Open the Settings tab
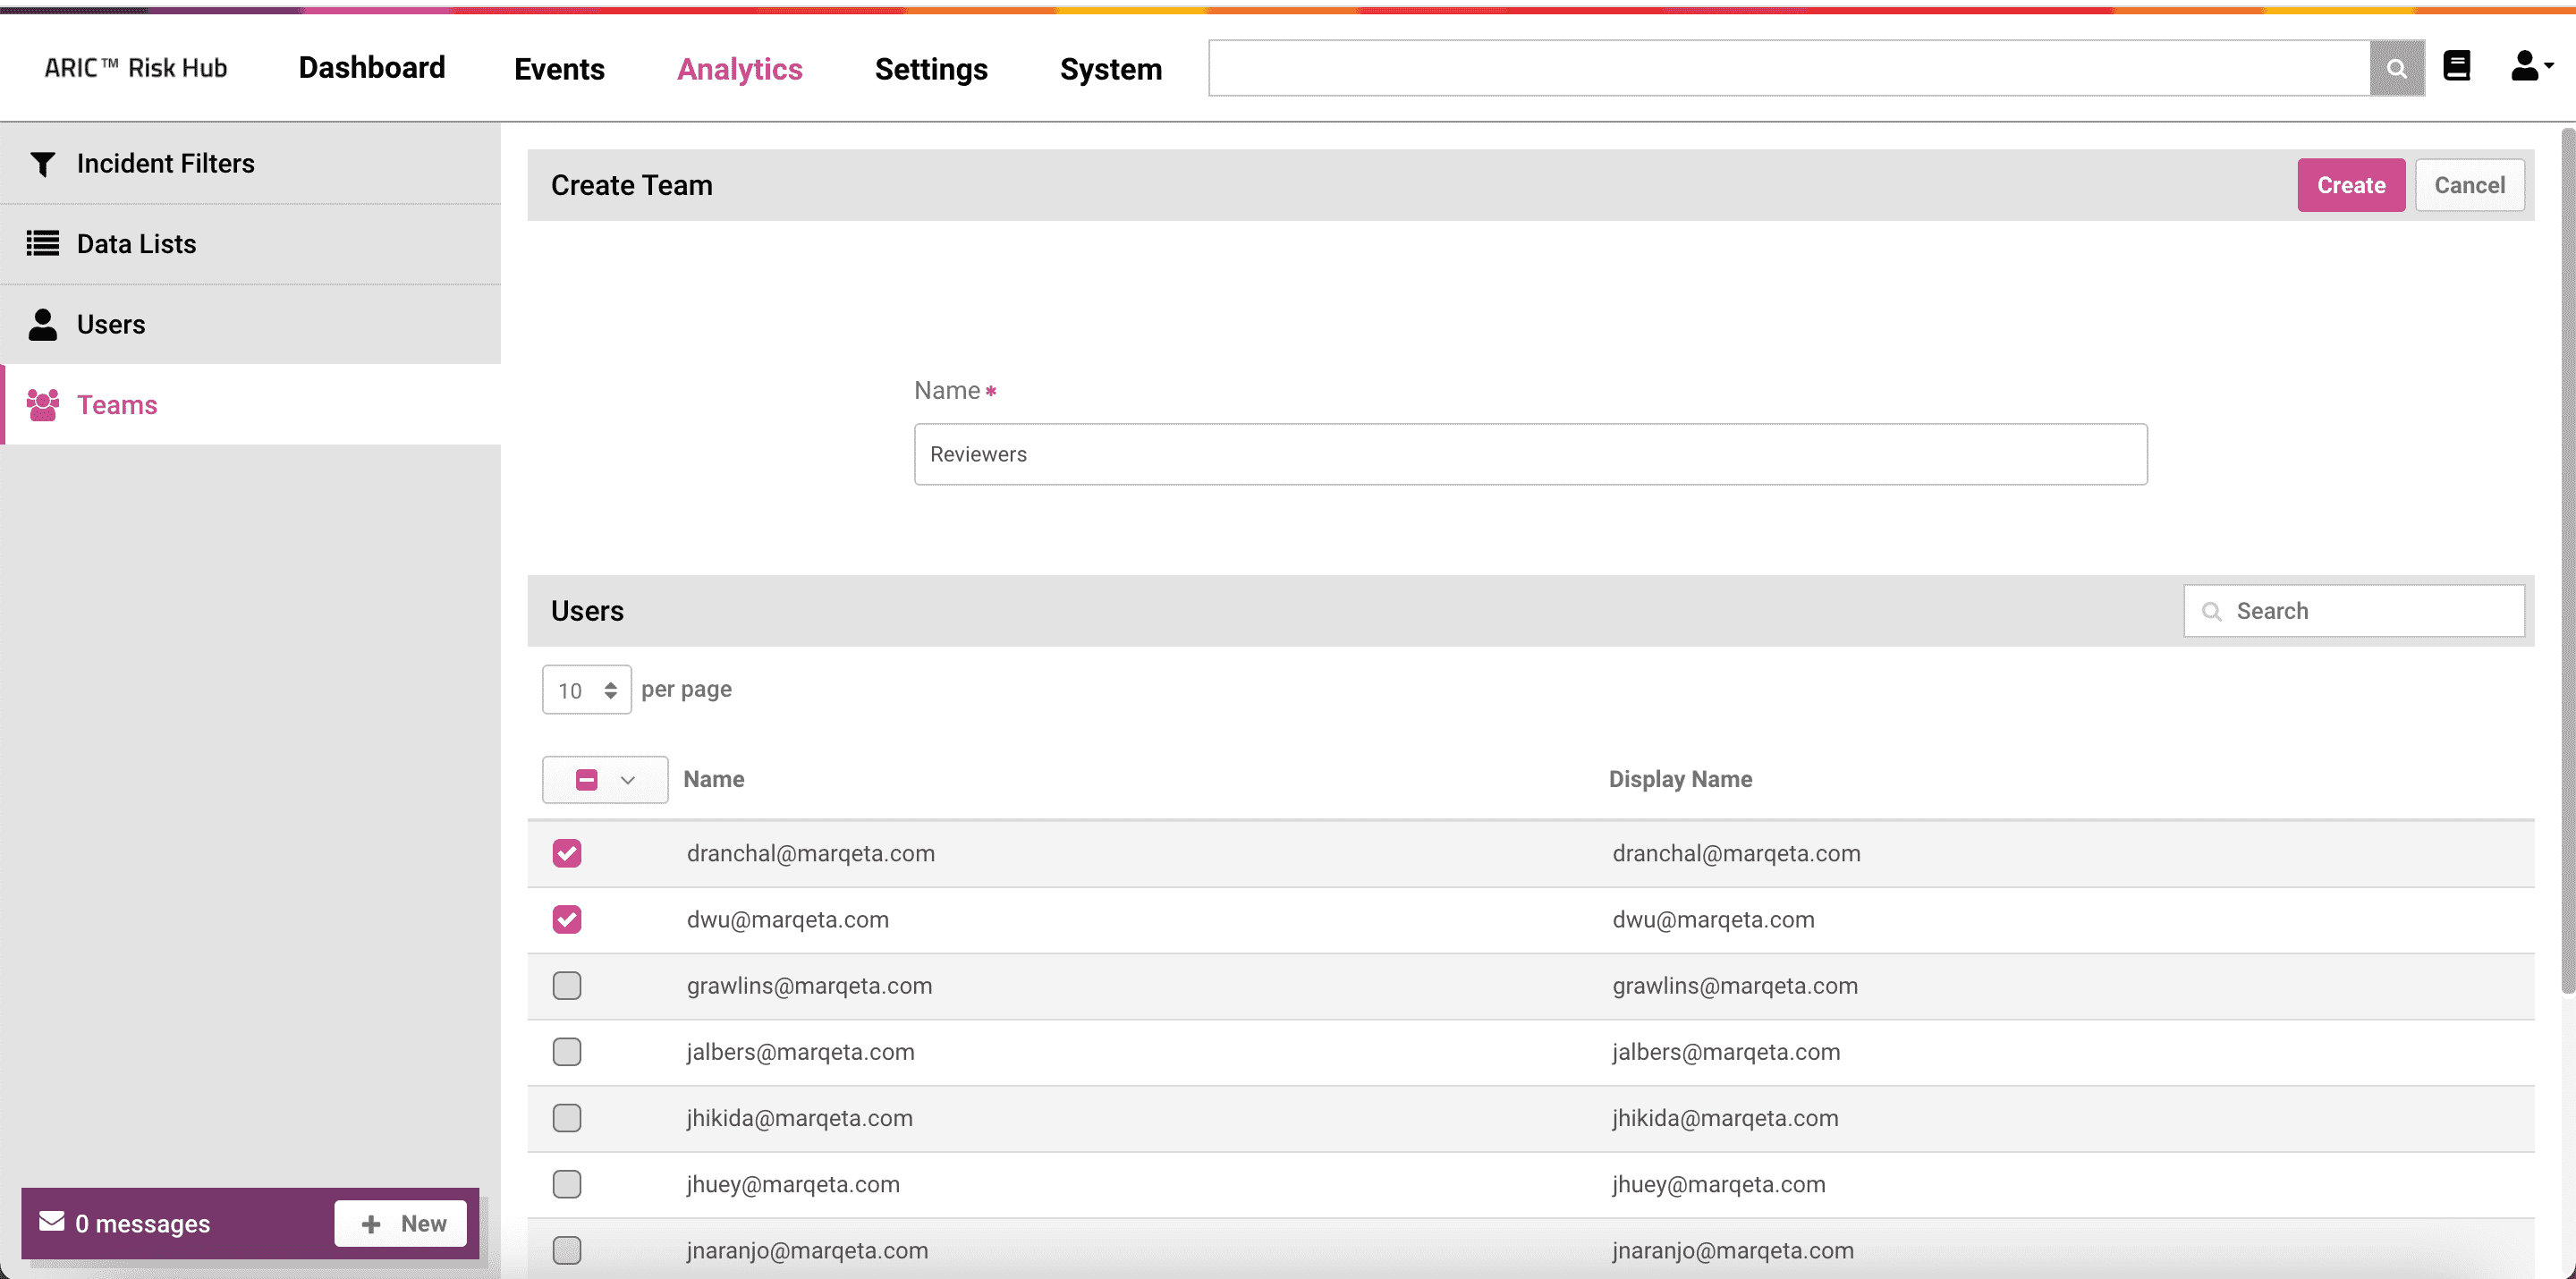 [931, 69]
